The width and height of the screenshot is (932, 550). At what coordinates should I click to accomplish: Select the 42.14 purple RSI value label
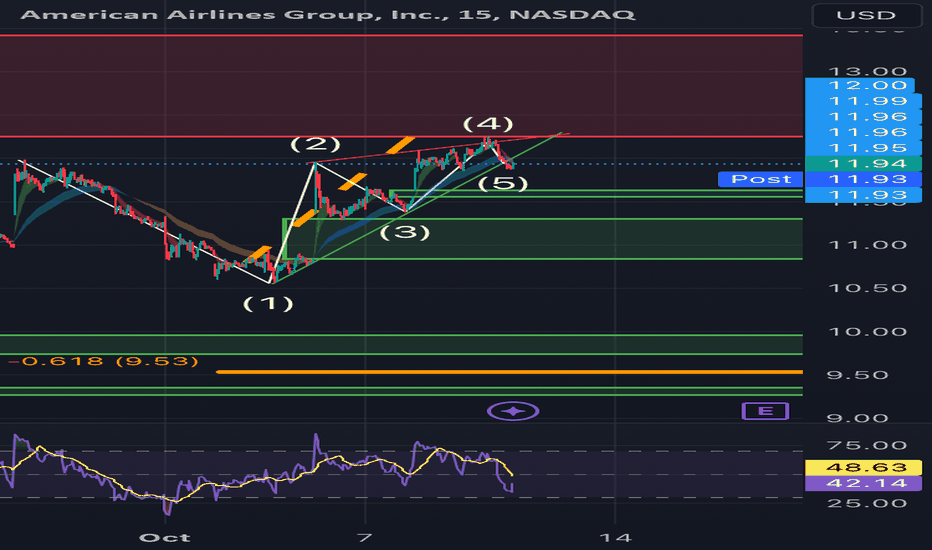pos(863,483)
